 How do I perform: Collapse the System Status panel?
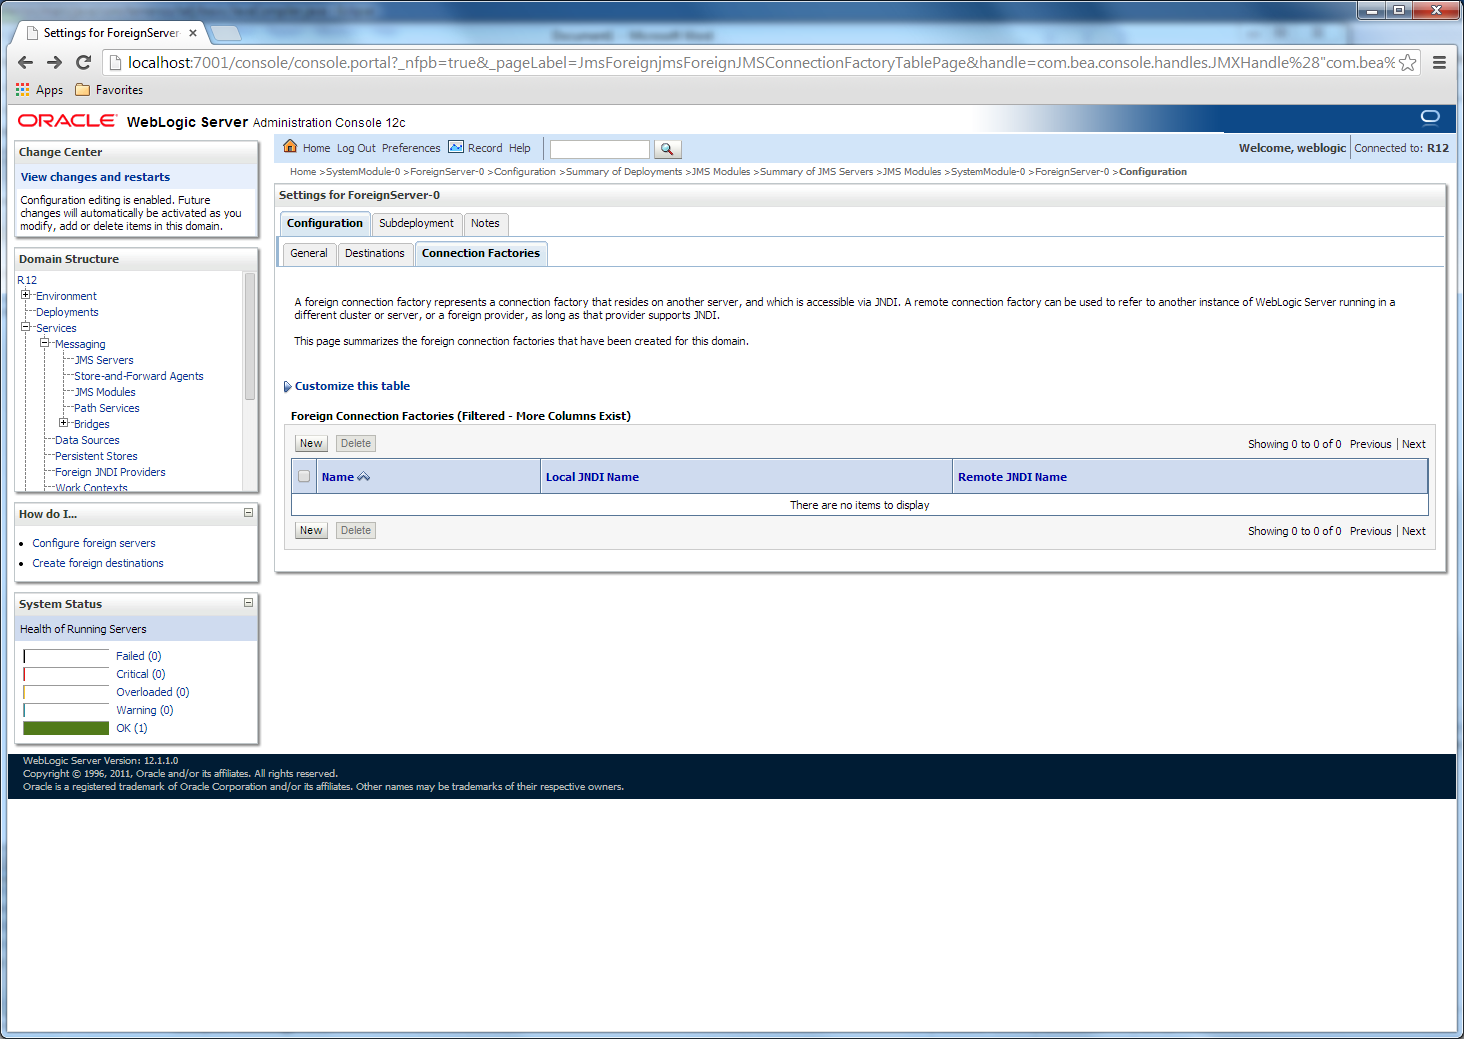click(248, 603)
